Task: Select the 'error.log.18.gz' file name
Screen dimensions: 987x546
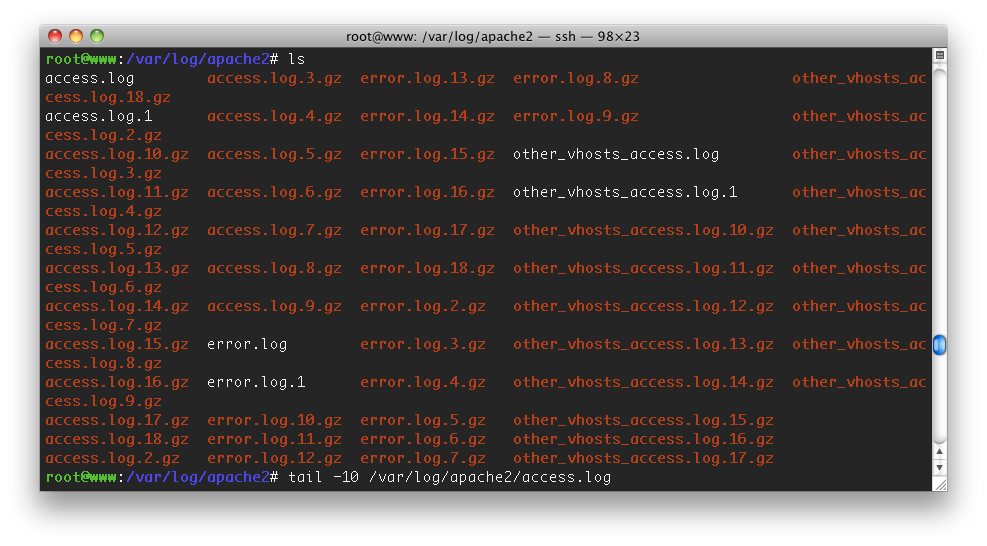Action: pos(427,268)
